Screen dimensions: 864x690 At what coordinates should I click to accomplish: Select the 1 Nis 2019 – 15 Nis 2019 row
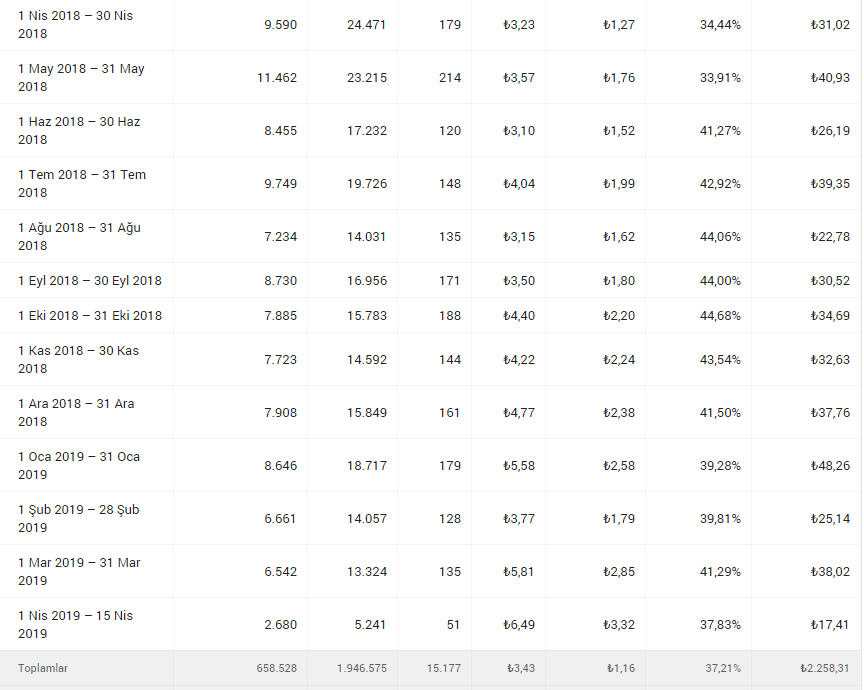pyautogui.click(x=431, y=624)
